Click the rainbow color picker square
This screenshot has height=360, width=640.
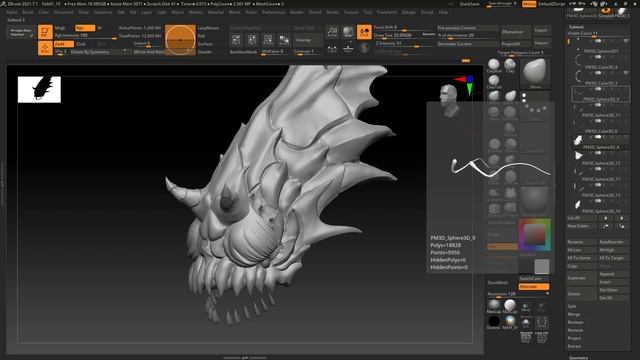click(x=535, y=235)
